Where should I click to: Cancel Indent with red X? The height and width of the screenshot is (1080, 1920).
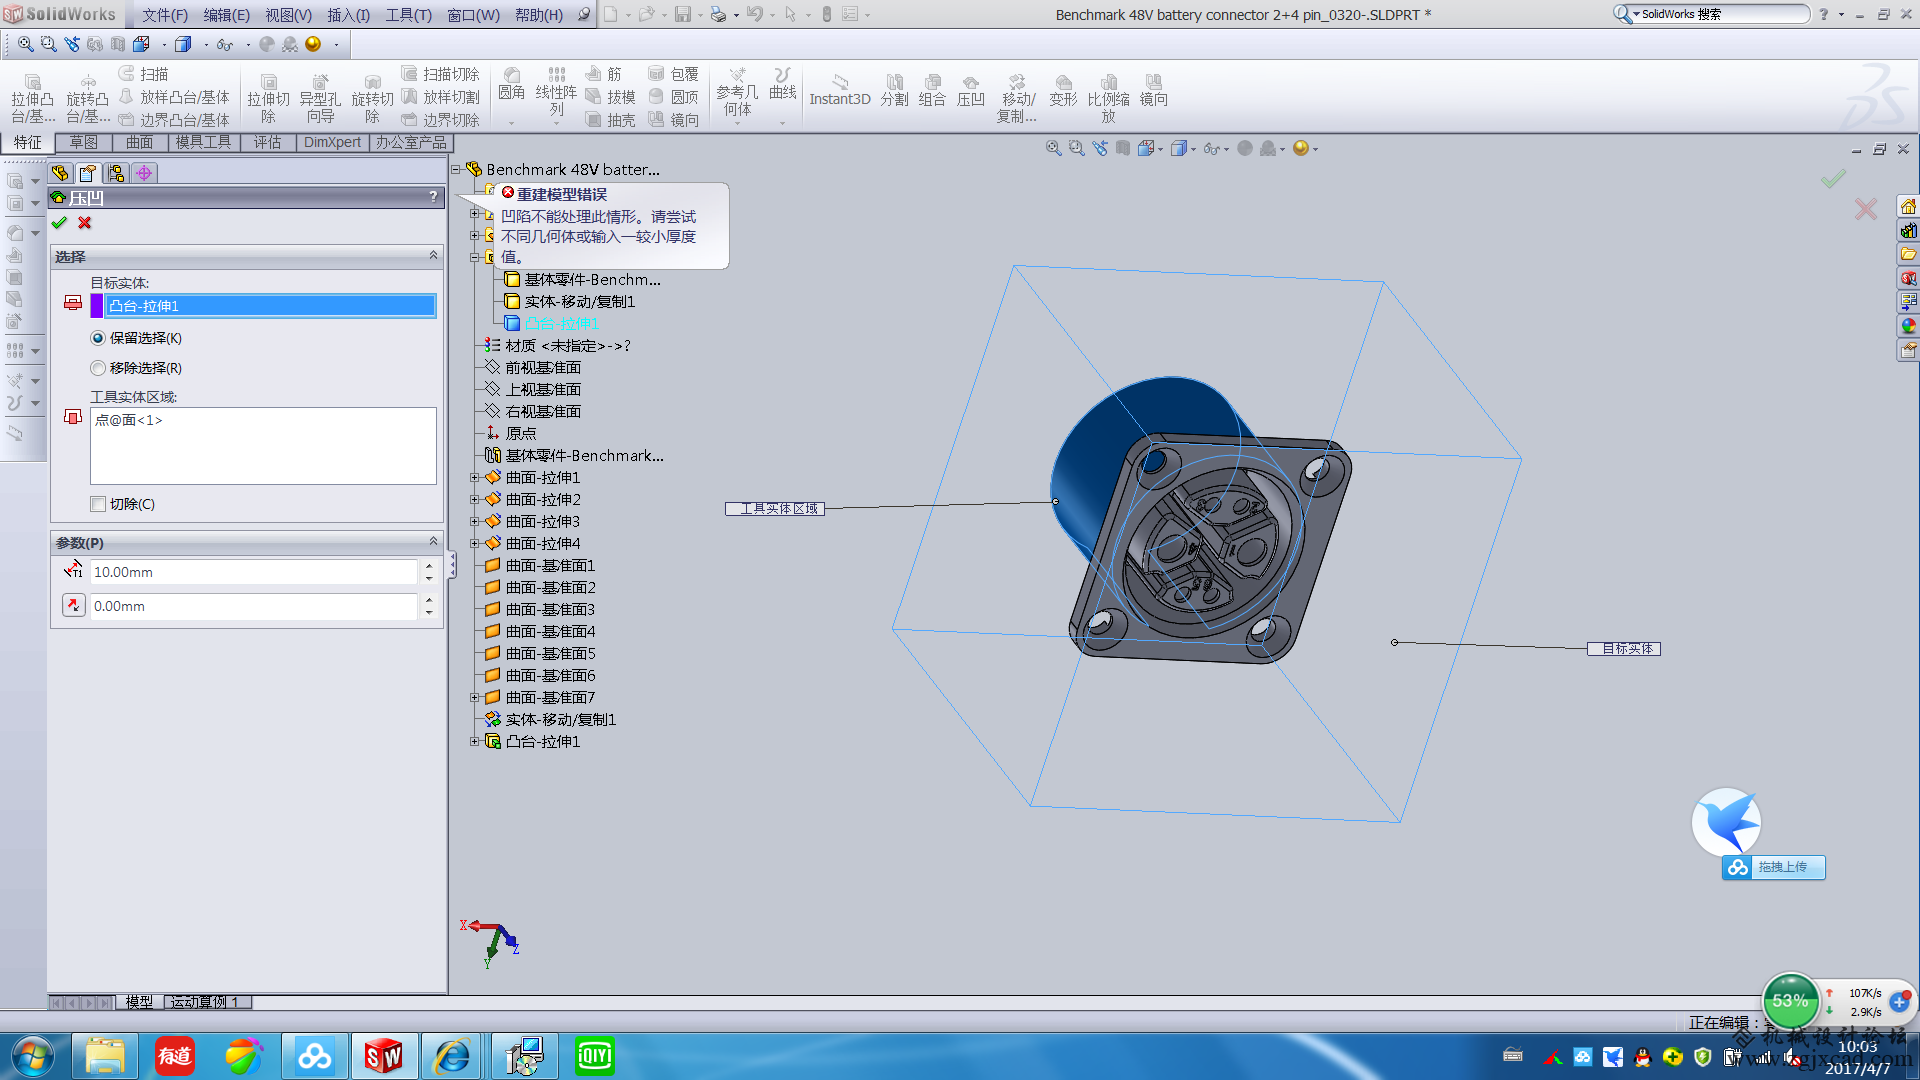pyautogui.click(x=85, y=223)
